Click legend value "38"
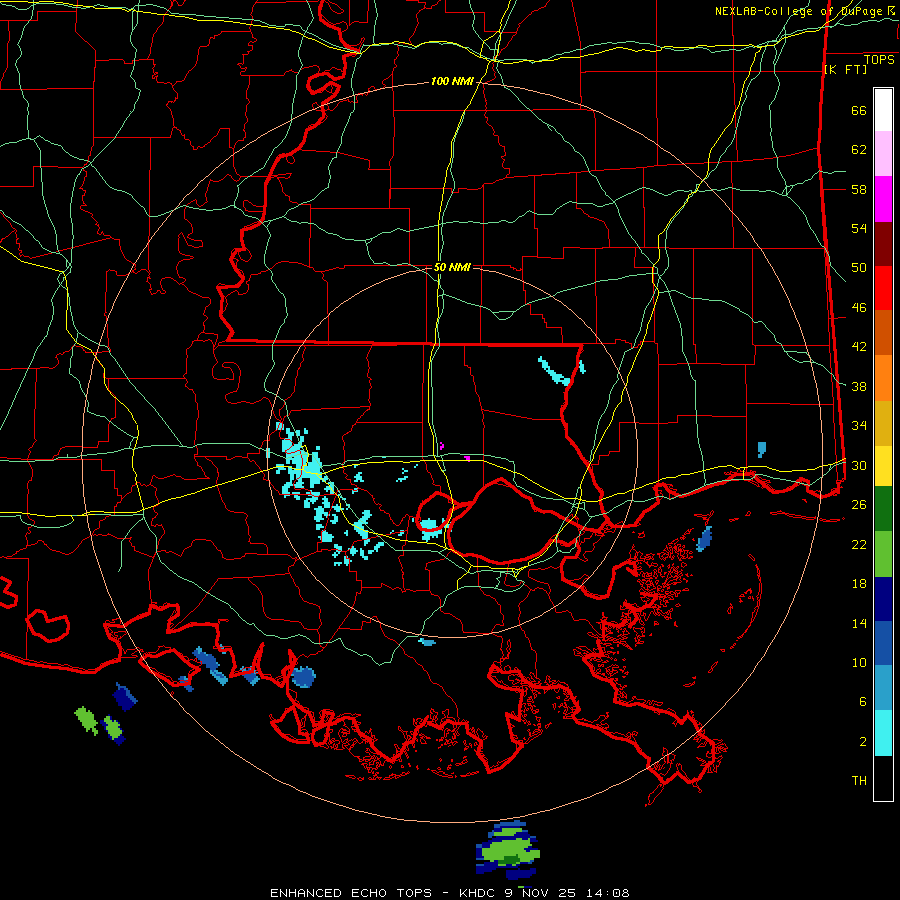Viewport: 900px width, 900px height. click(859, 386)
